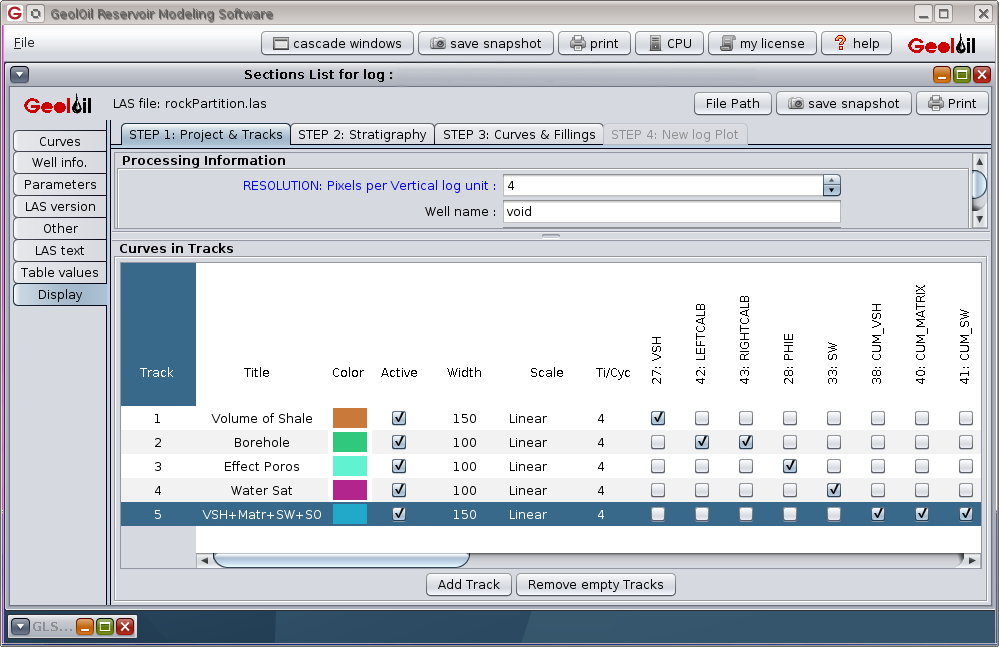
Task: Click the GeolOil logo at top right
Action: click(x=942, y=45)
